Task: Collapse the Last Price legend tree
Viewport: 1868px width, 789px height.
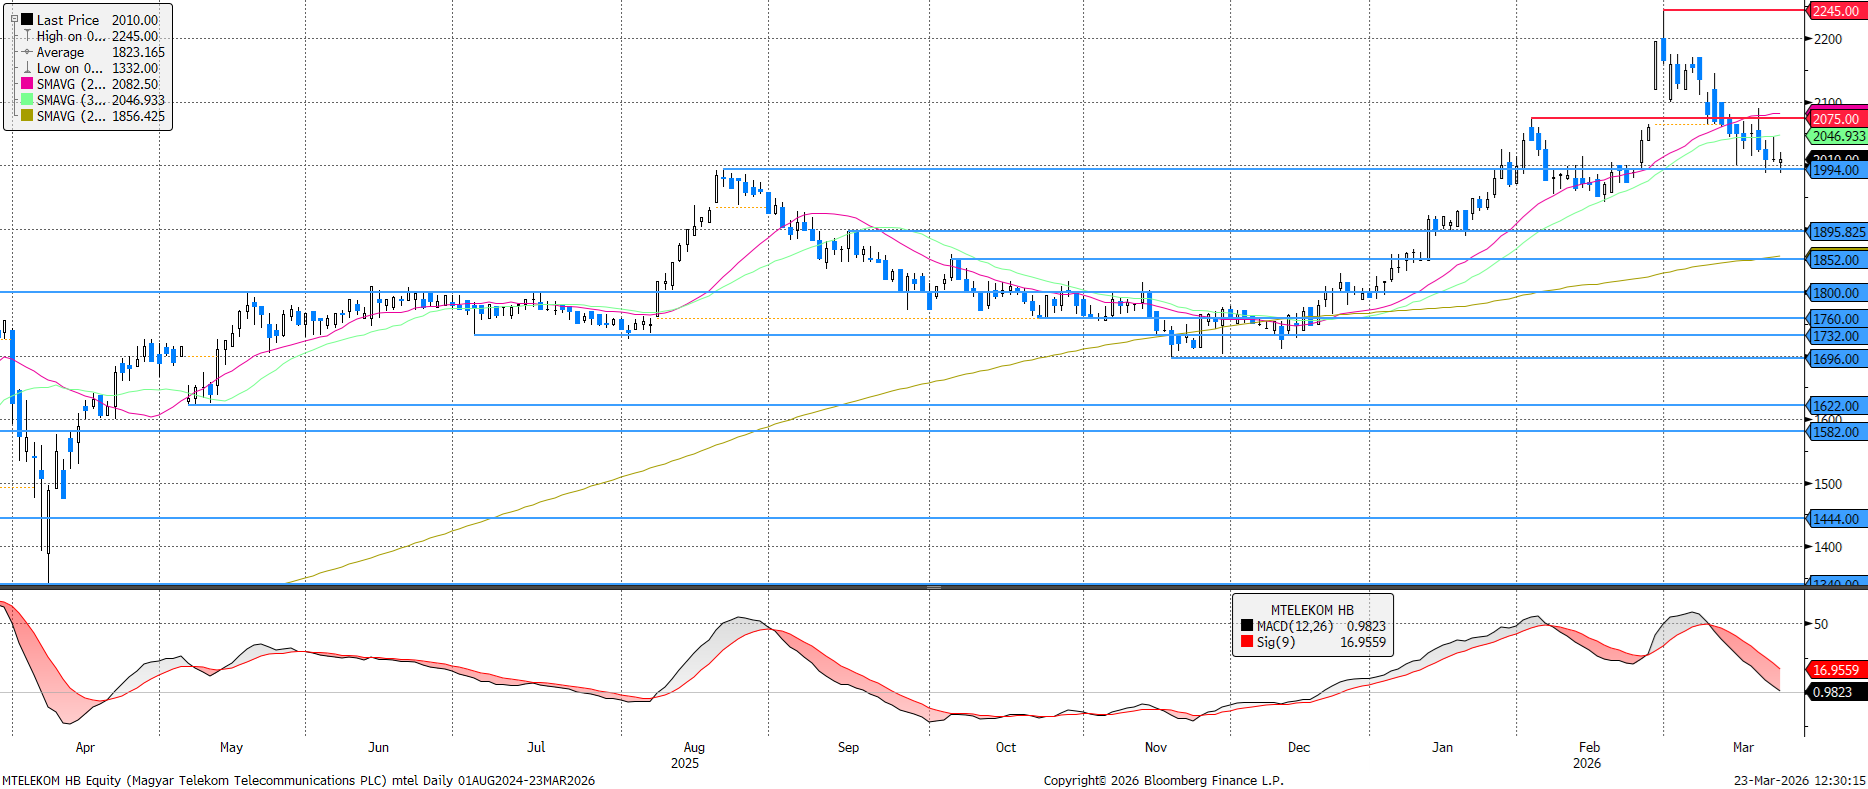Action: [x=14, y=19]
